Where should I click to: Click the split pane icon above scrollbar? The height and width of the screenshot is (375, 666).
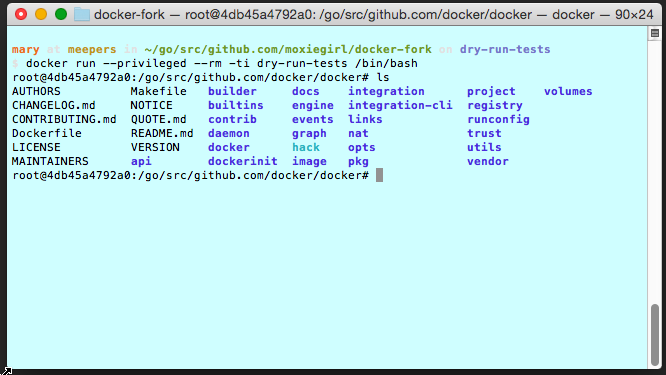[655, 33]
